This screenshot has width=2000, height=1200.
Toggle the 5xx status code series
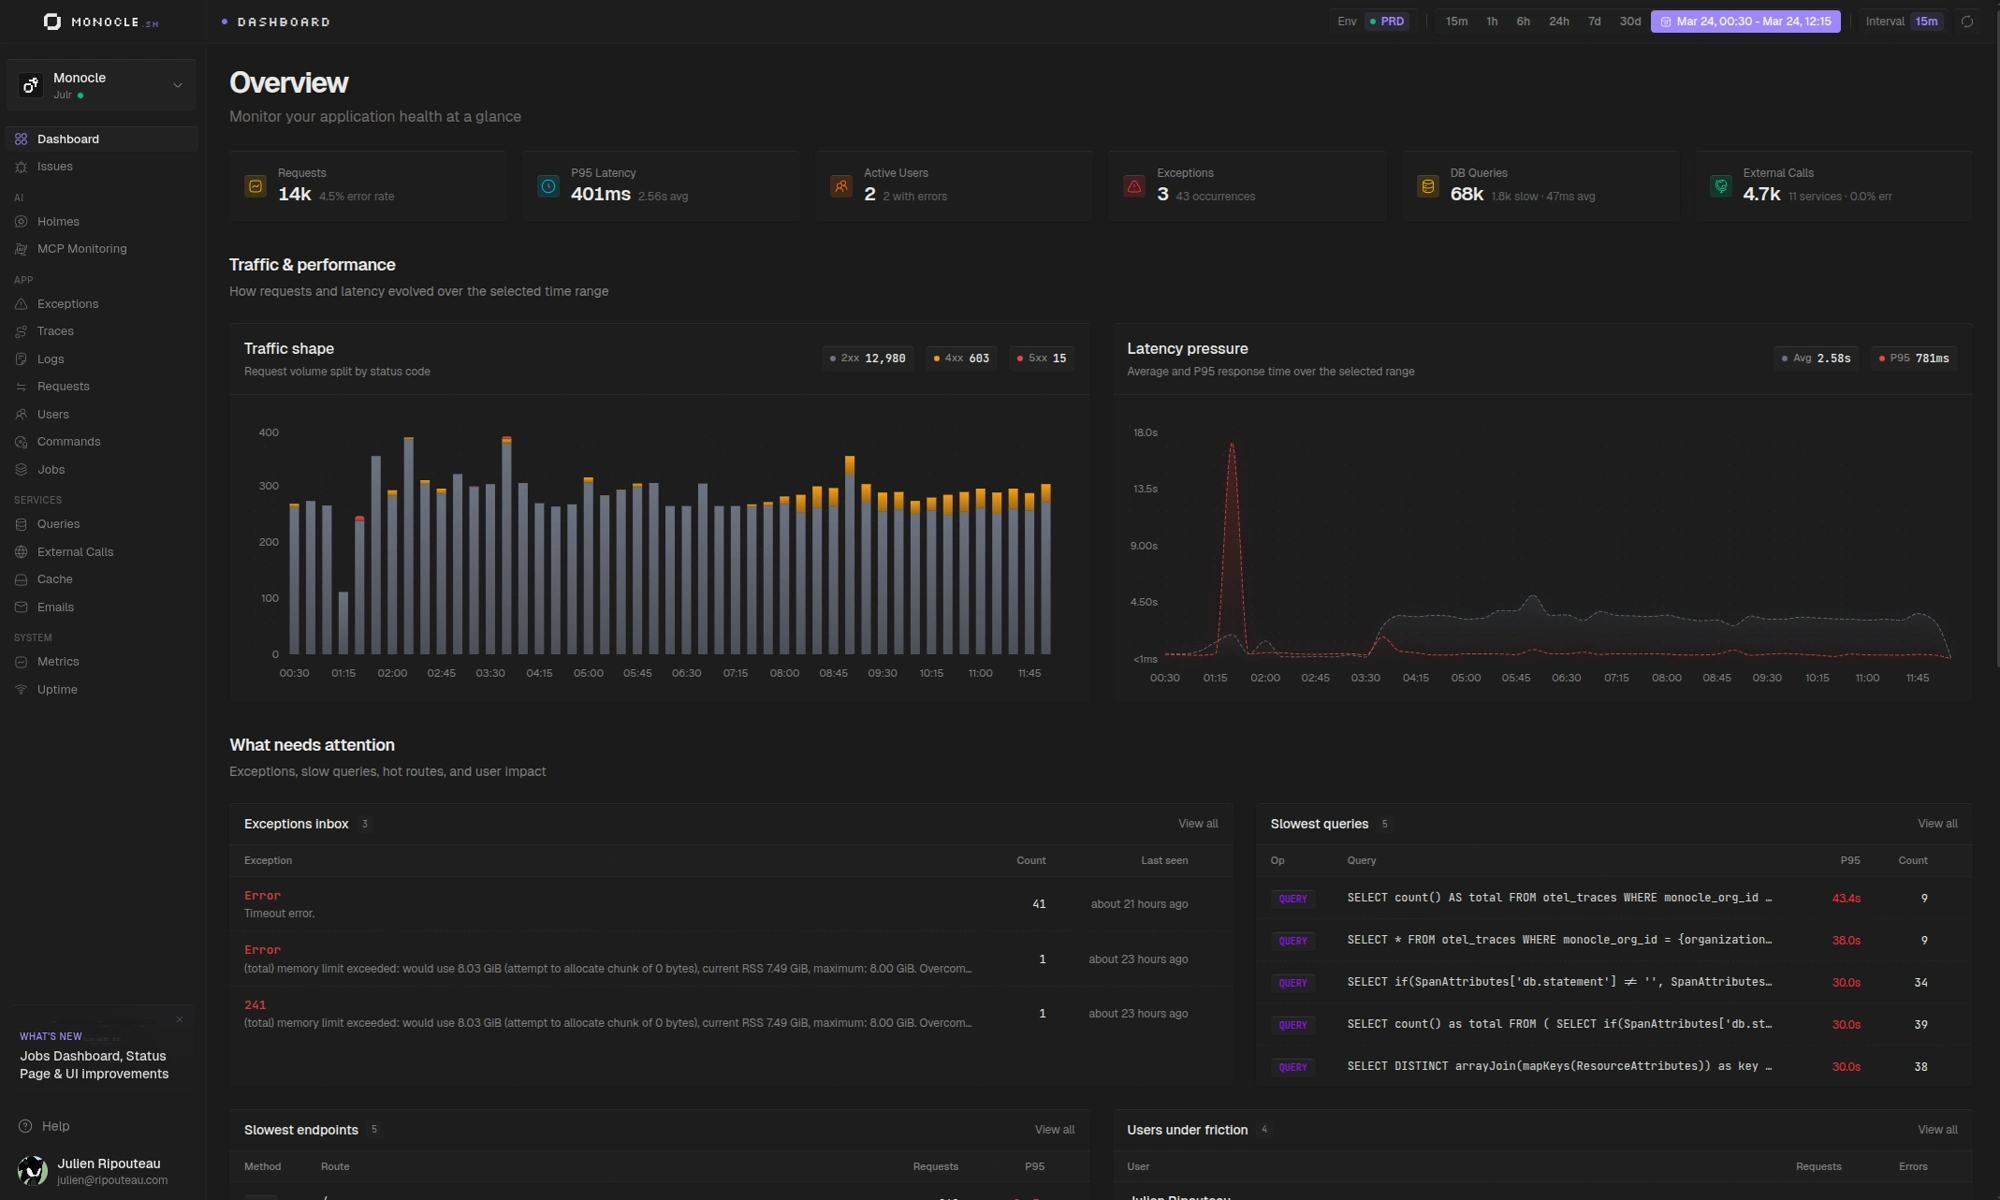point(1041,358)
